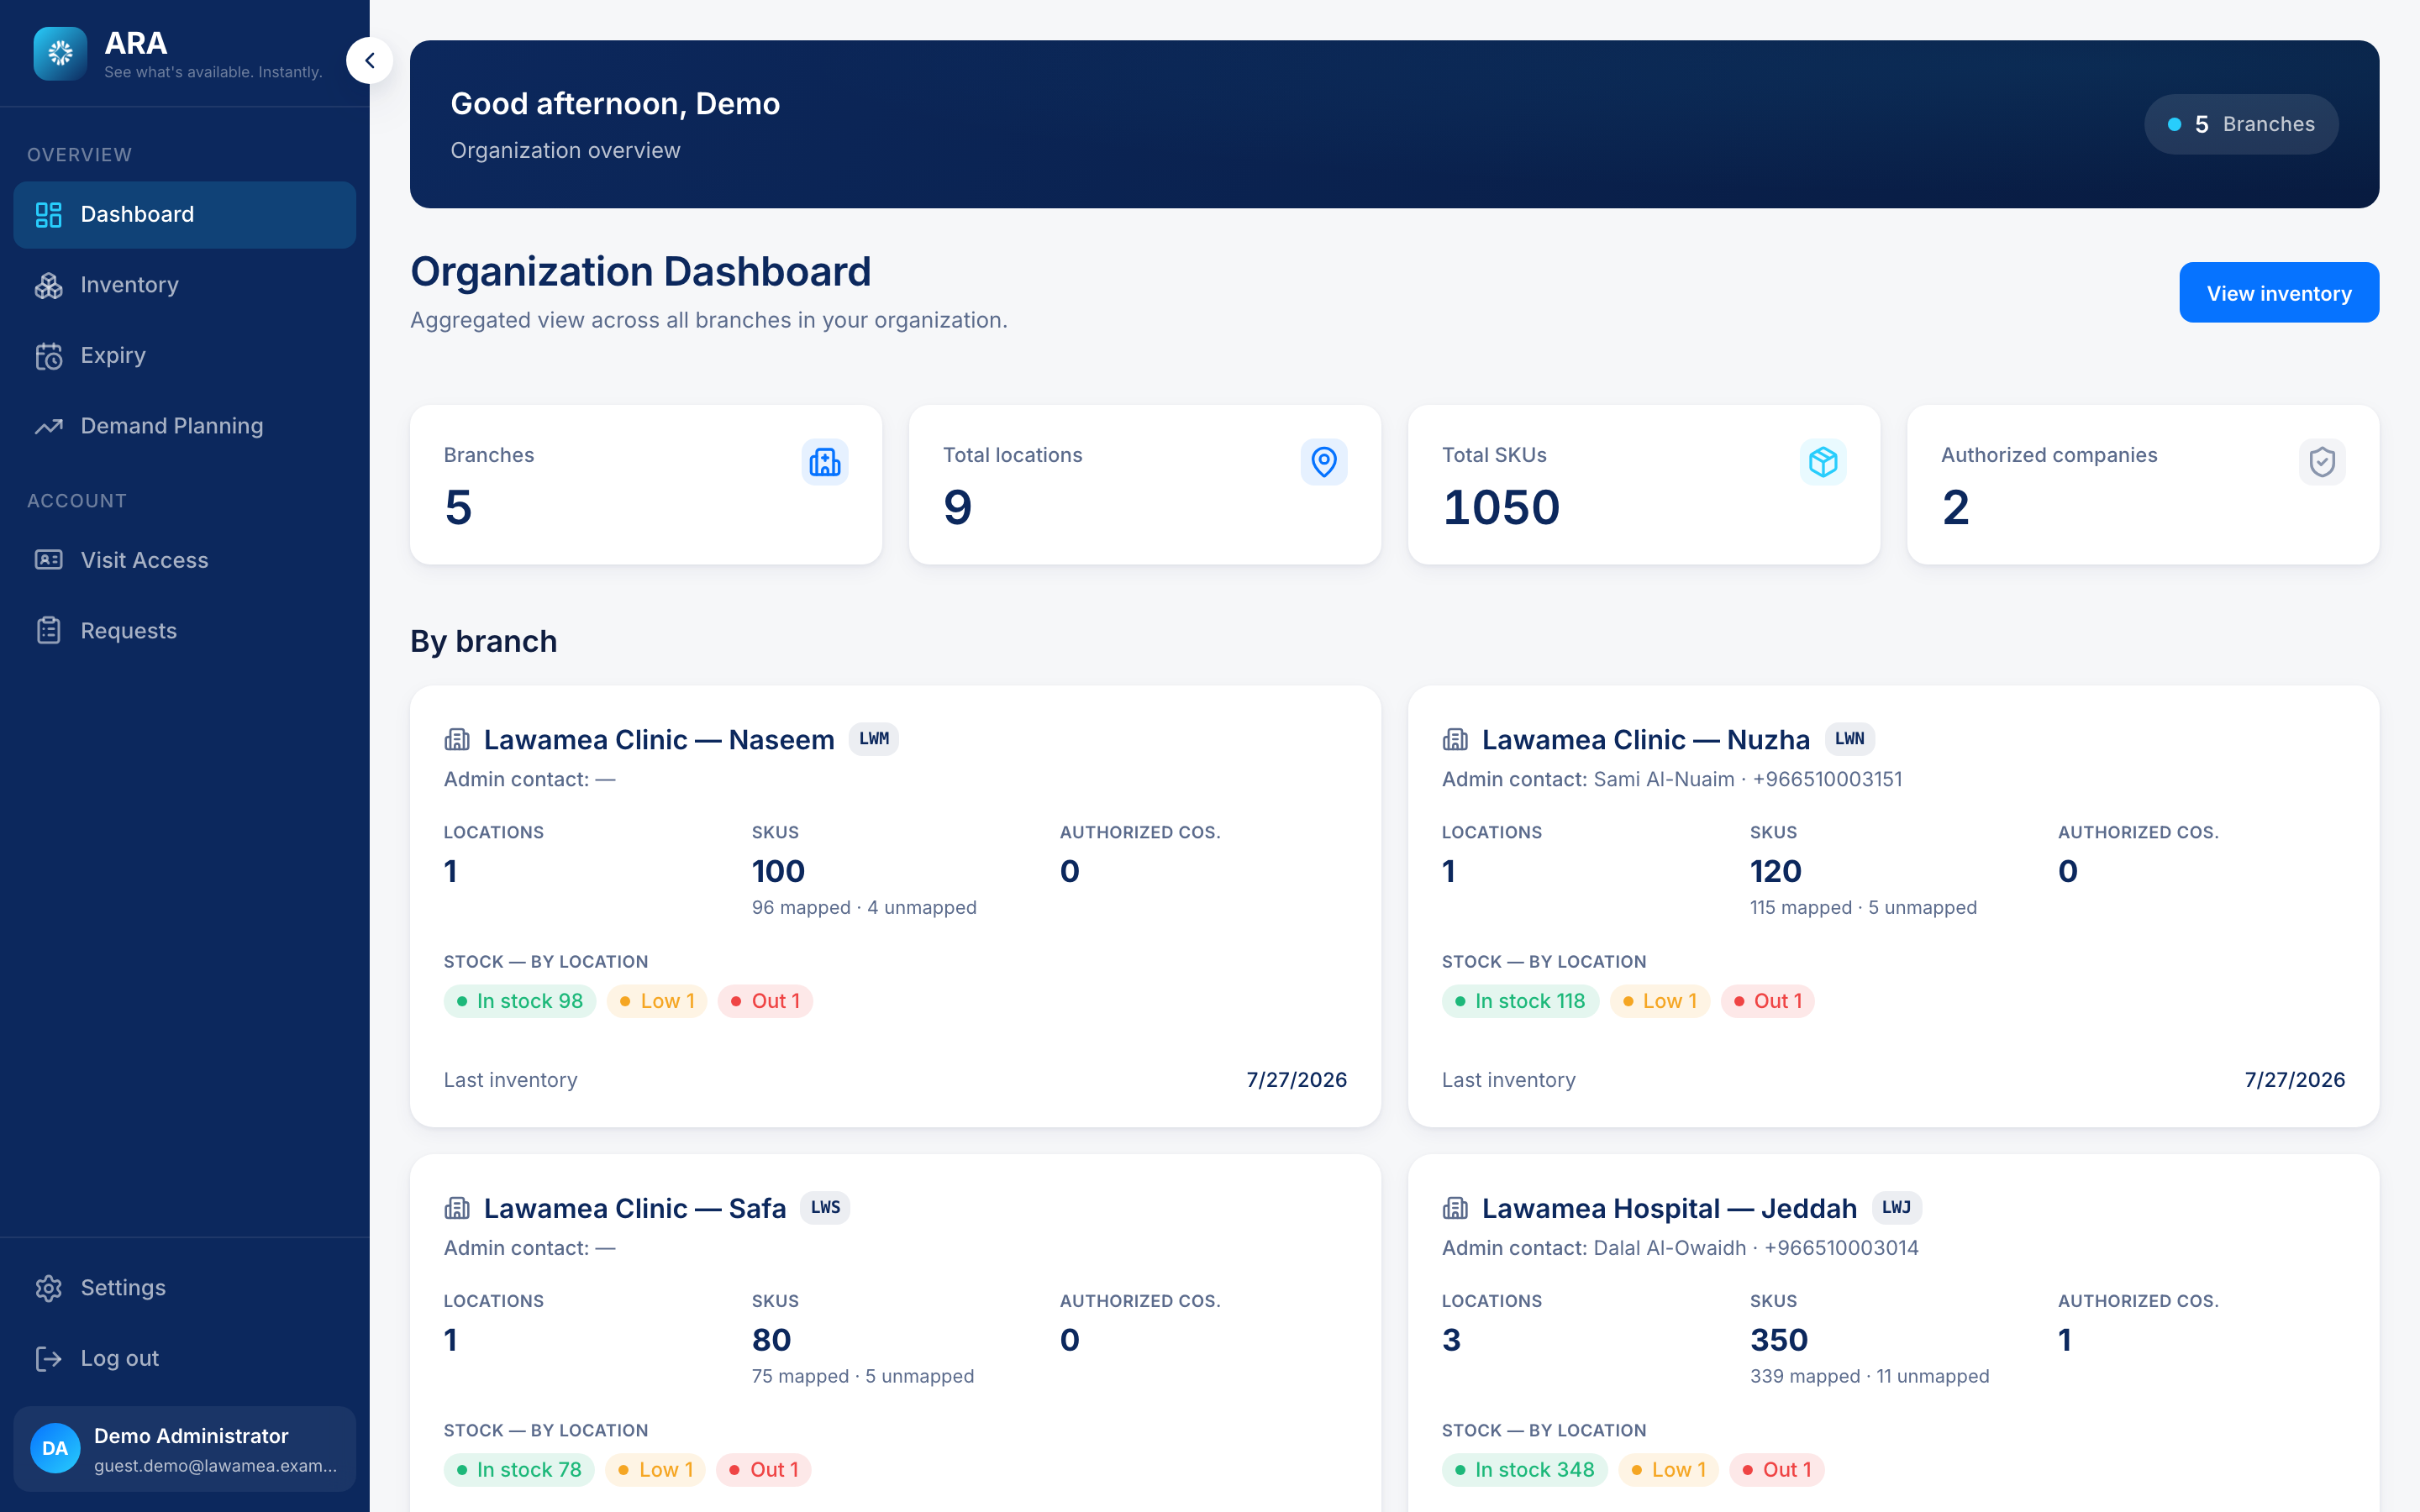
Task: Click the Inventory boxes icon
Action: click(49, 285)
